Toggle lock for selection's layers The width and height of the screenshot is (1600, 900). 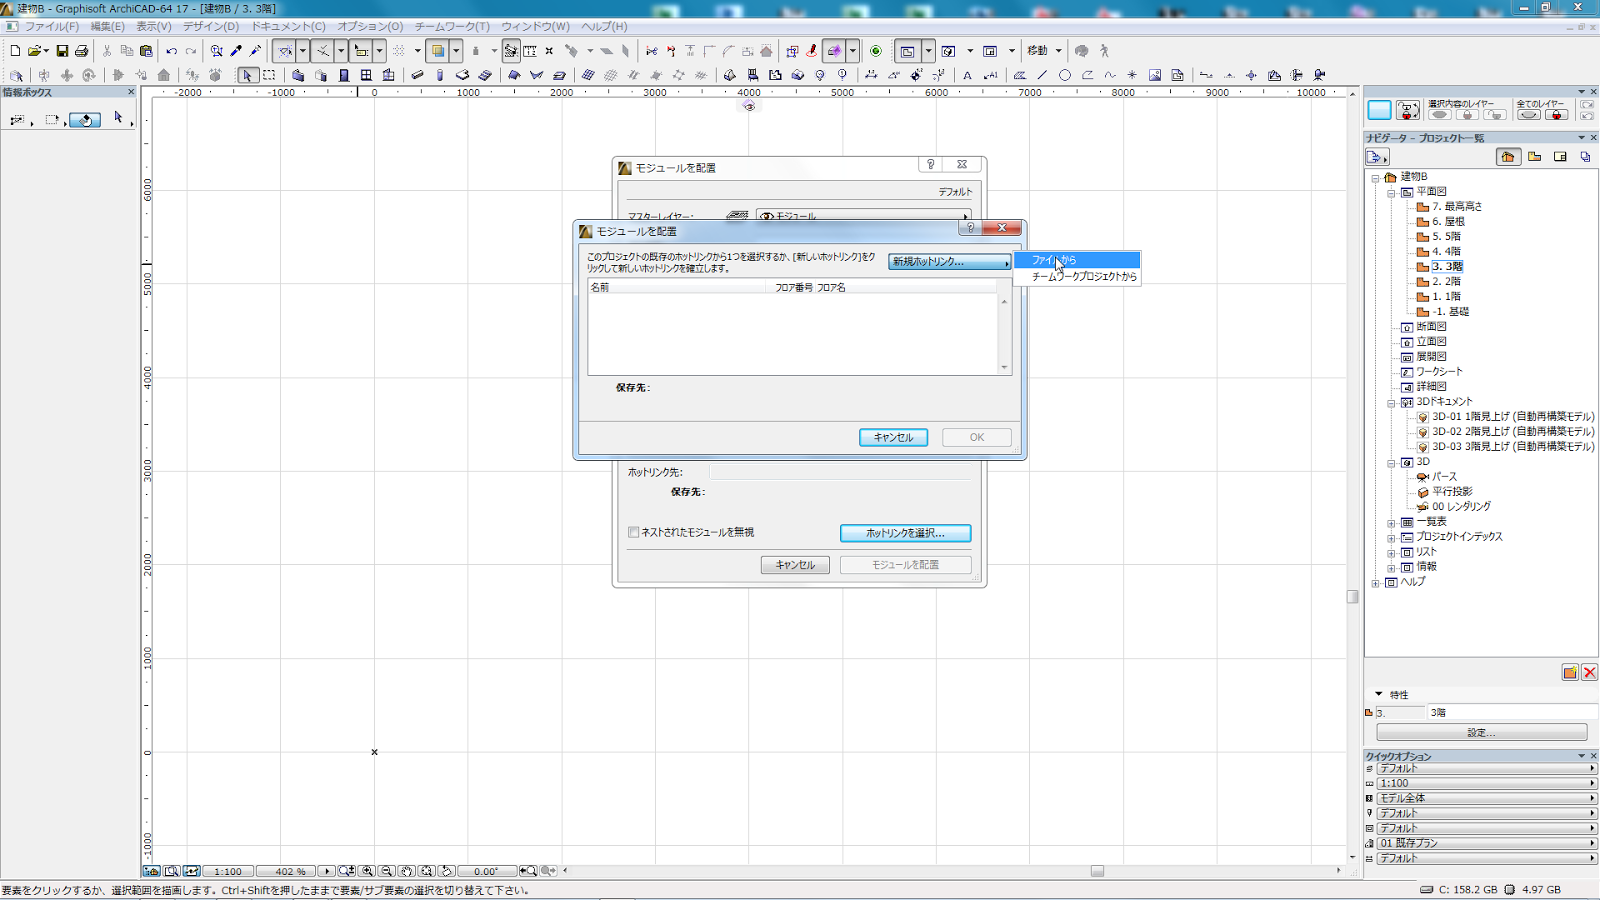tap(1467, 114)
